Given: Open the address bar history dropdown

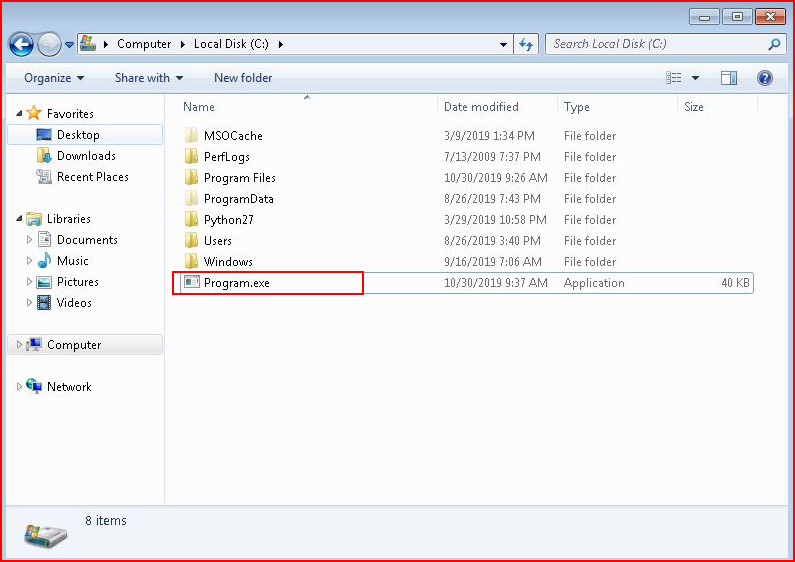Looking at the screenshot, I should 503,45.
